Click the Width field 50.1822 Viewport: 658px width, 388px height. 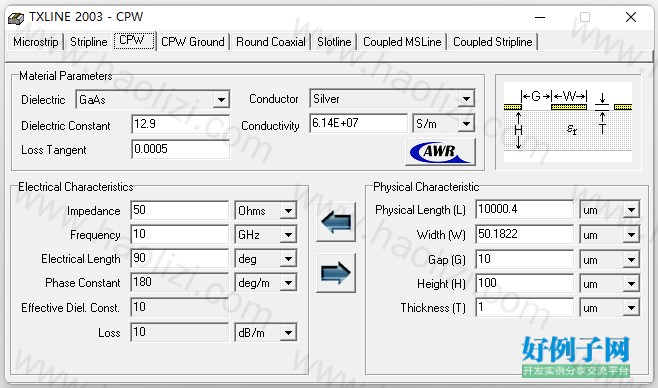525,234
